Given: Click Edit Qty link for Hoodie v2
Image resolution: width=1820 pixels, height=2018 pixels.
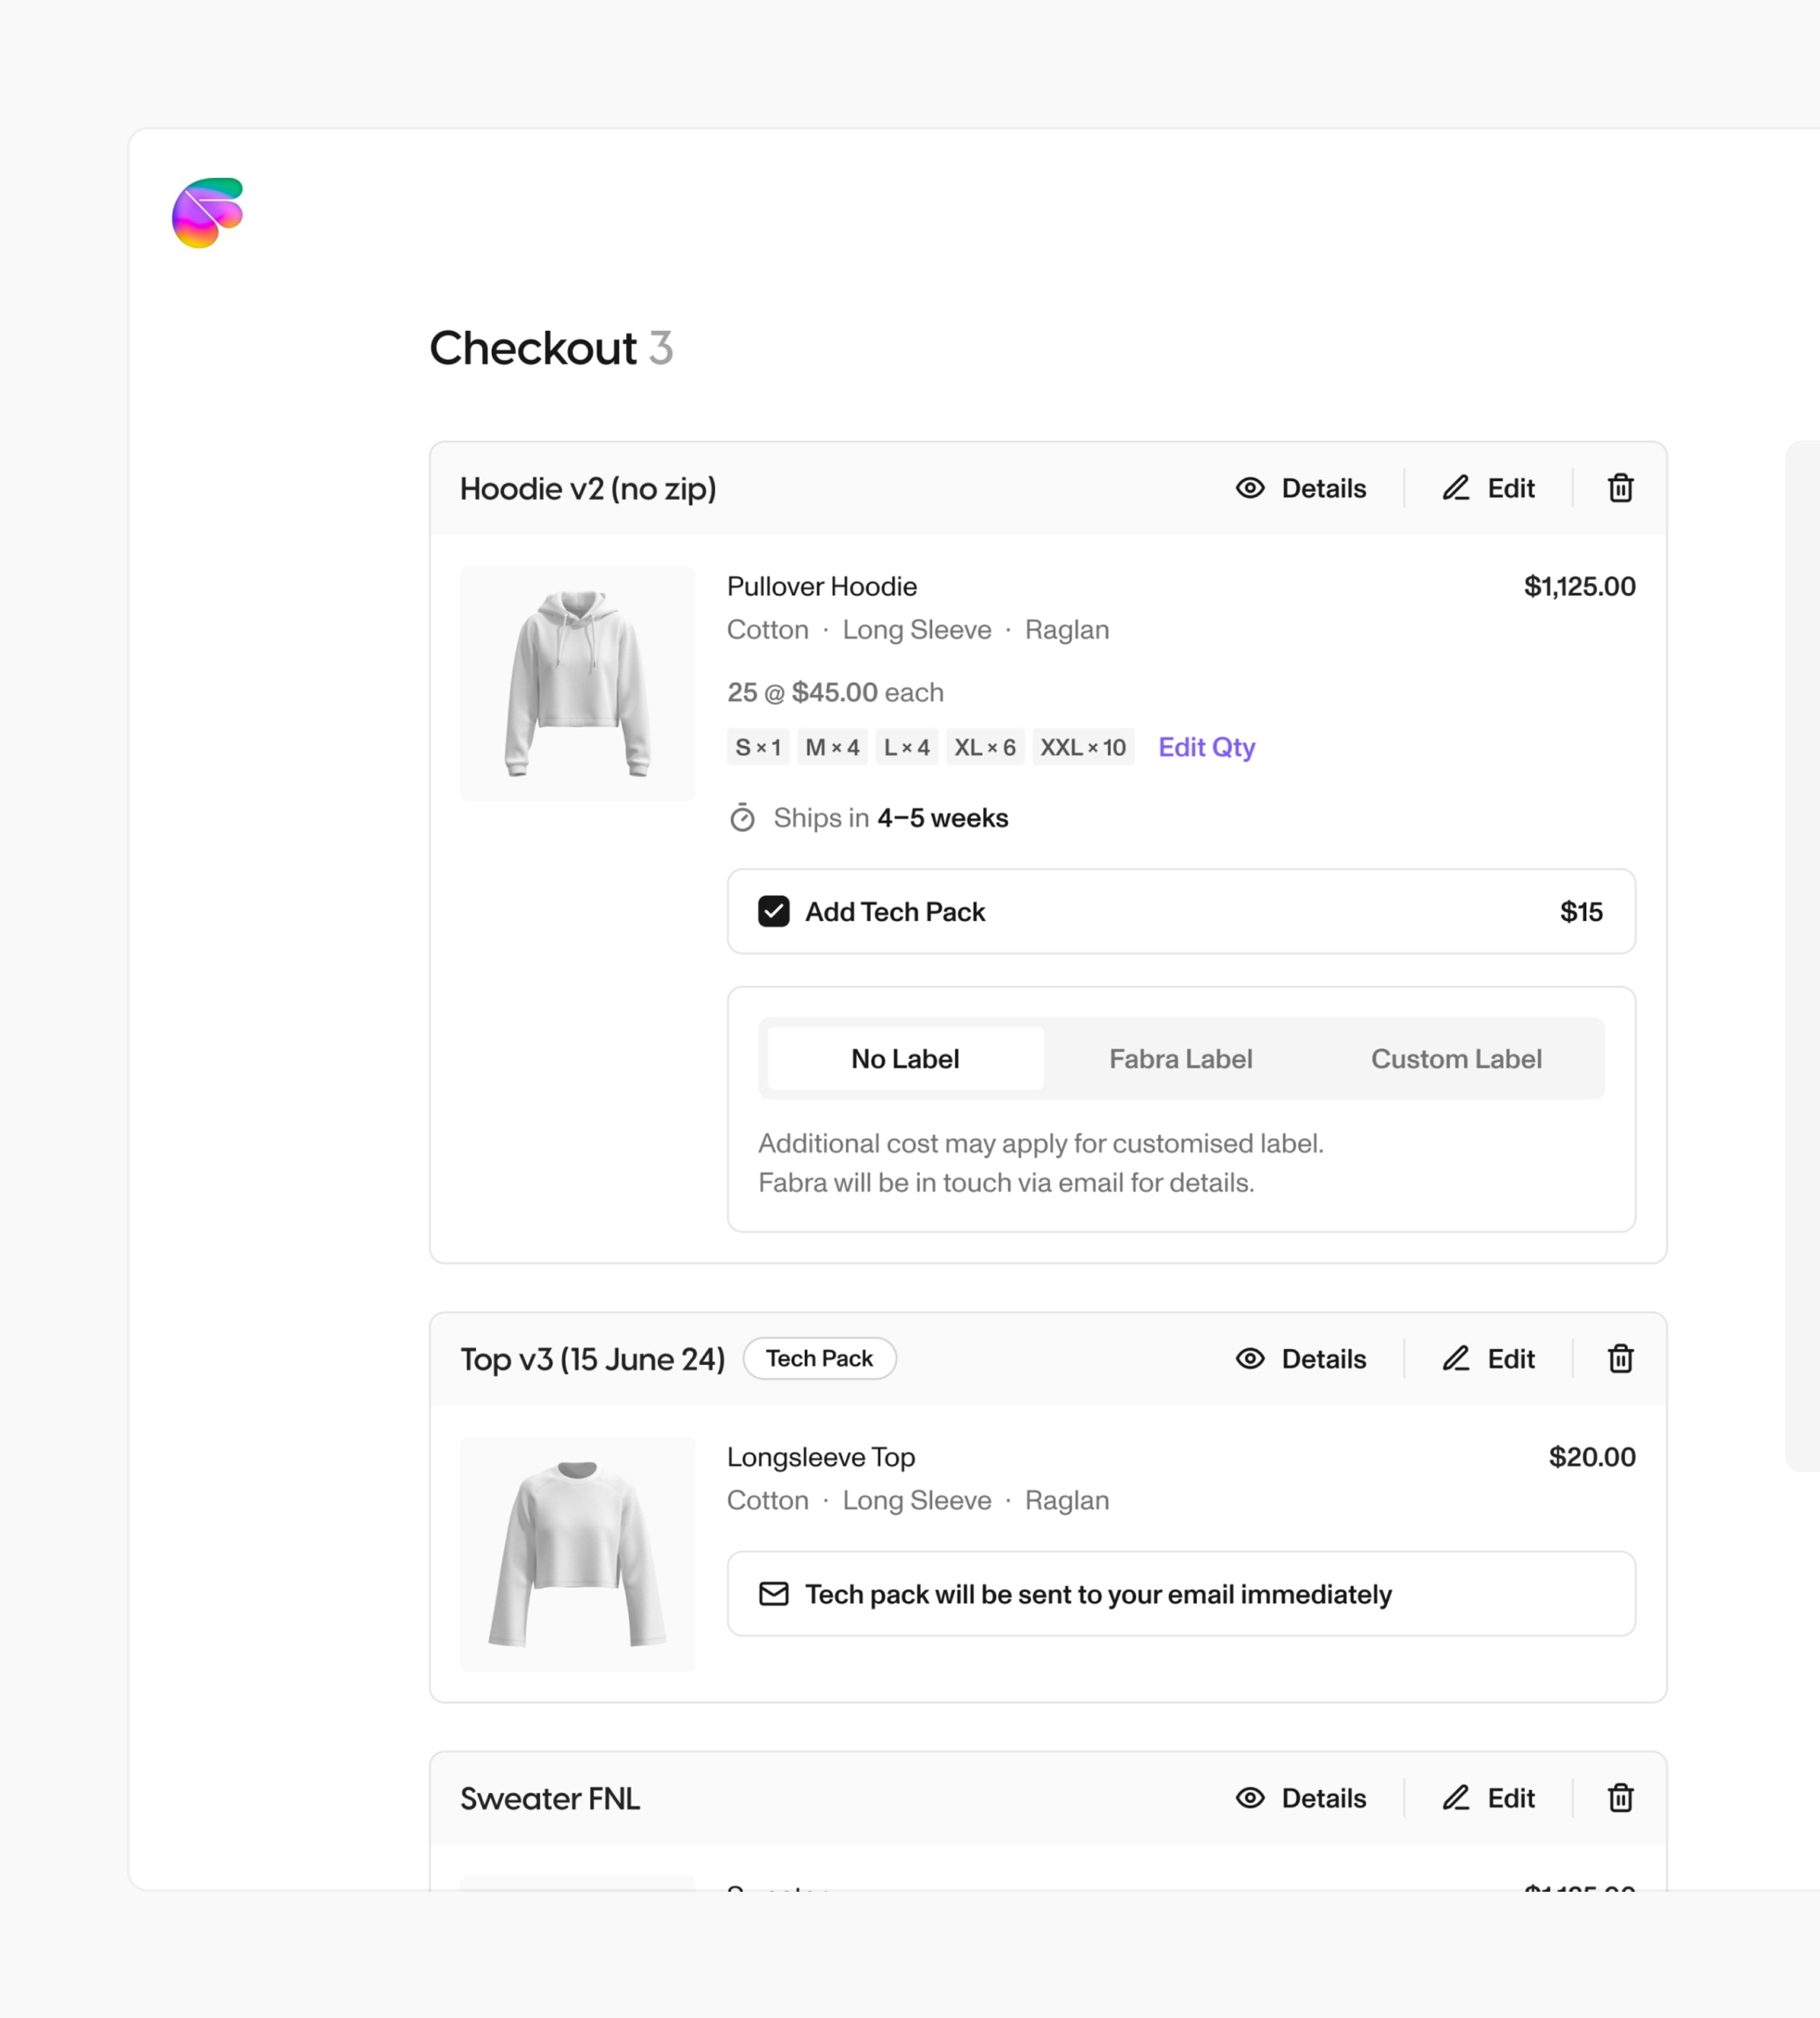Looking at the screenshot, I should pos(1207,747).
